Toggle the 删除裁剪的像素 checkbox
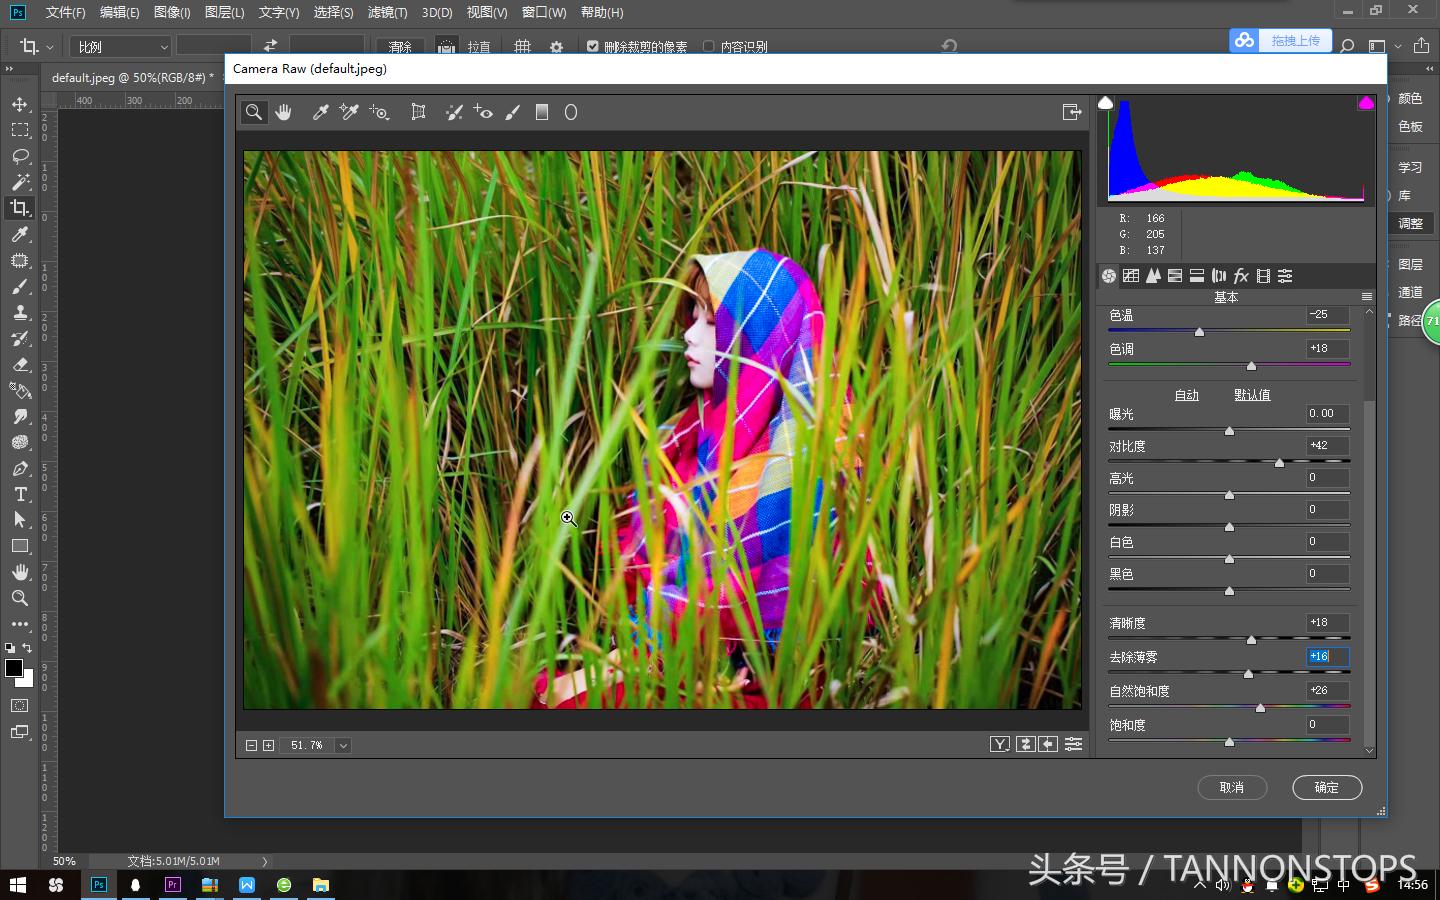The width and height of the screenshot is (1440, 900). click(593, 46)
